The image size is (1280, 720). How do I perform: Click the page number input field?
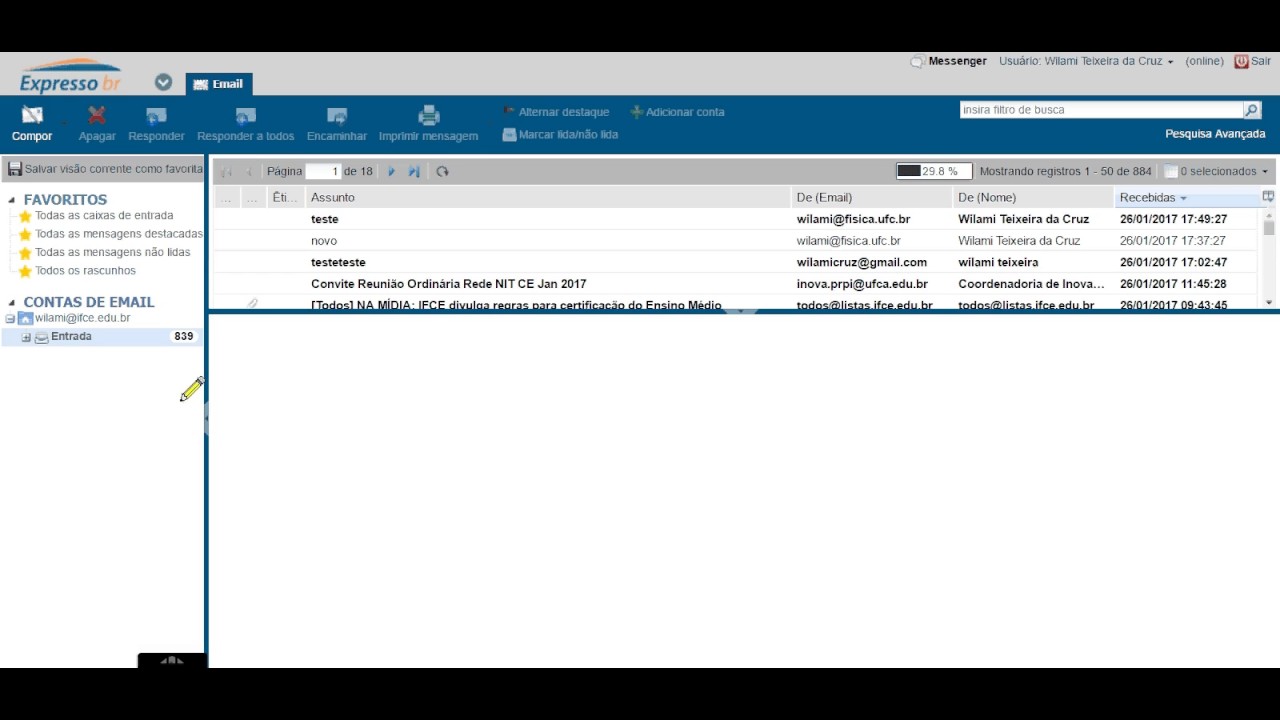tap(323, 171)
